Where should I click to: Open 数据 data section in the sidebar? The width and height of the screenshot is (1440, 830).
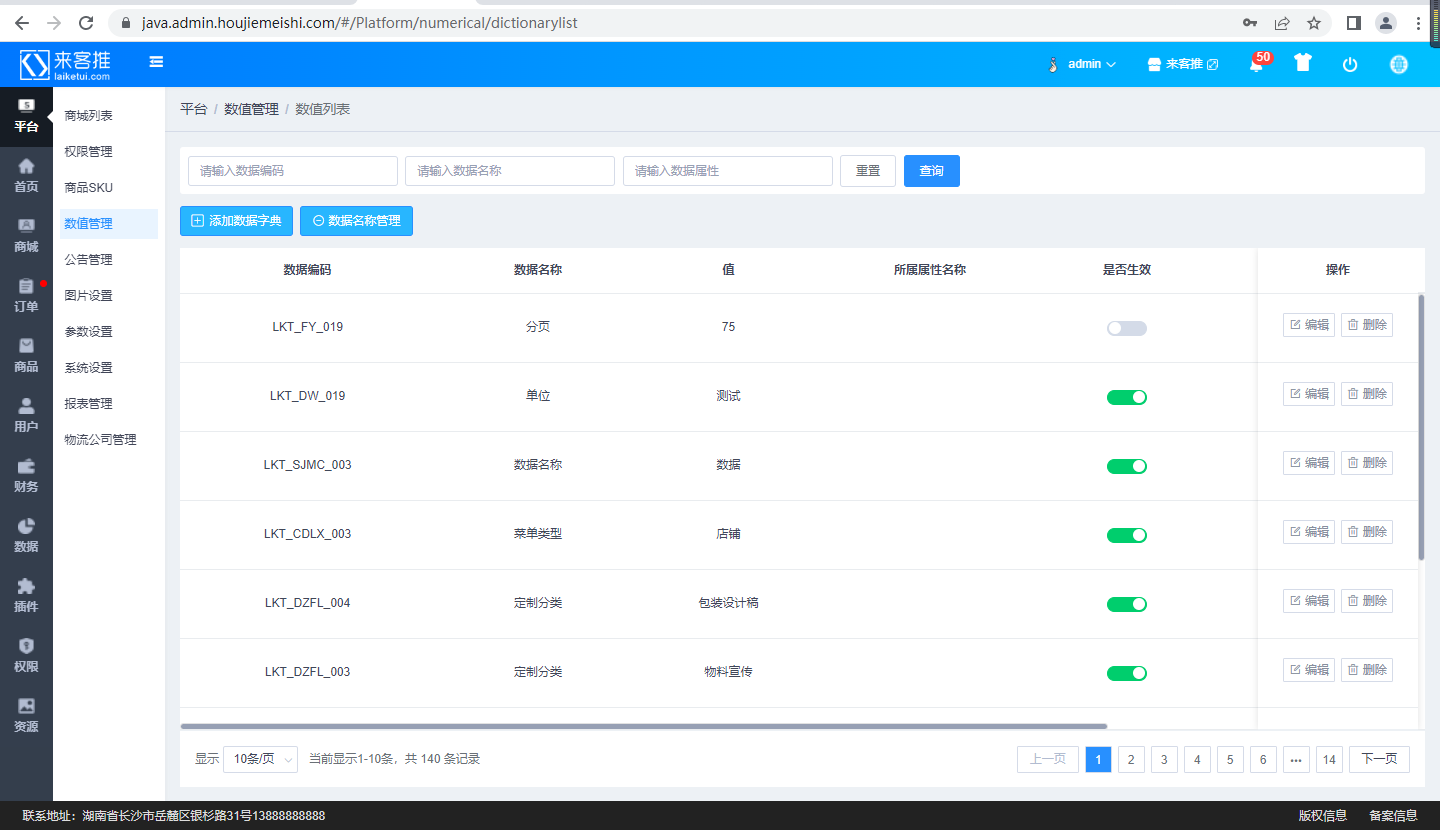[26, 535]
